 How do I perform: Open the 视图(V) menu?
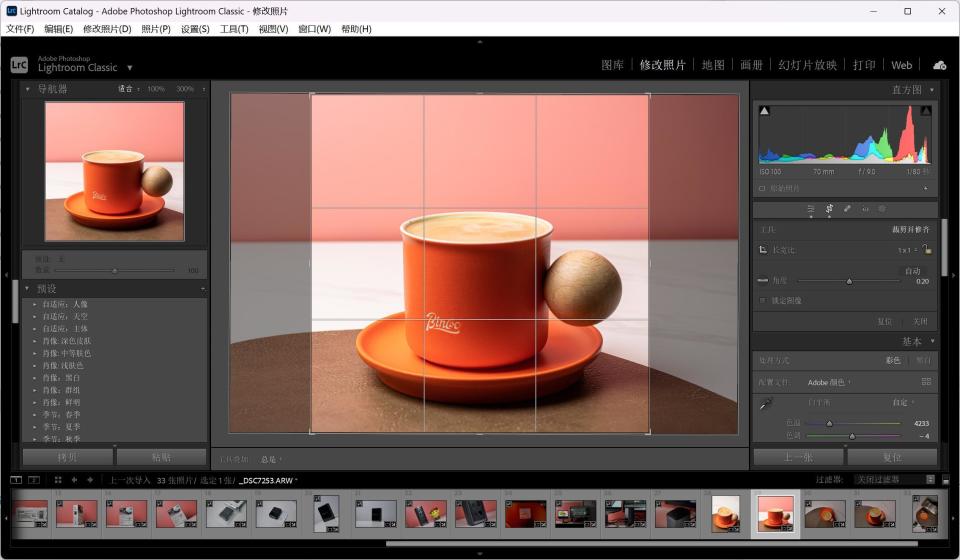[x=273, y=29]
